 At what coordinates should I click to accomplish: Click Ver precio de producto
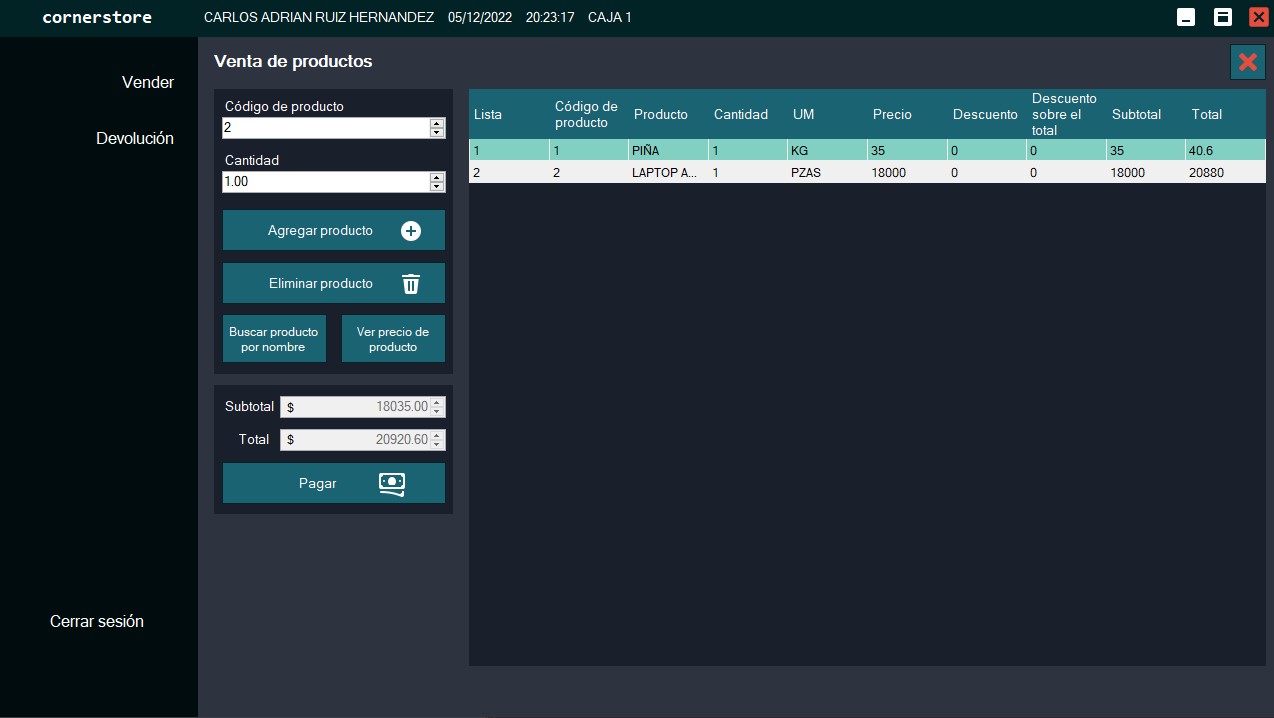(x=393, y=338)
